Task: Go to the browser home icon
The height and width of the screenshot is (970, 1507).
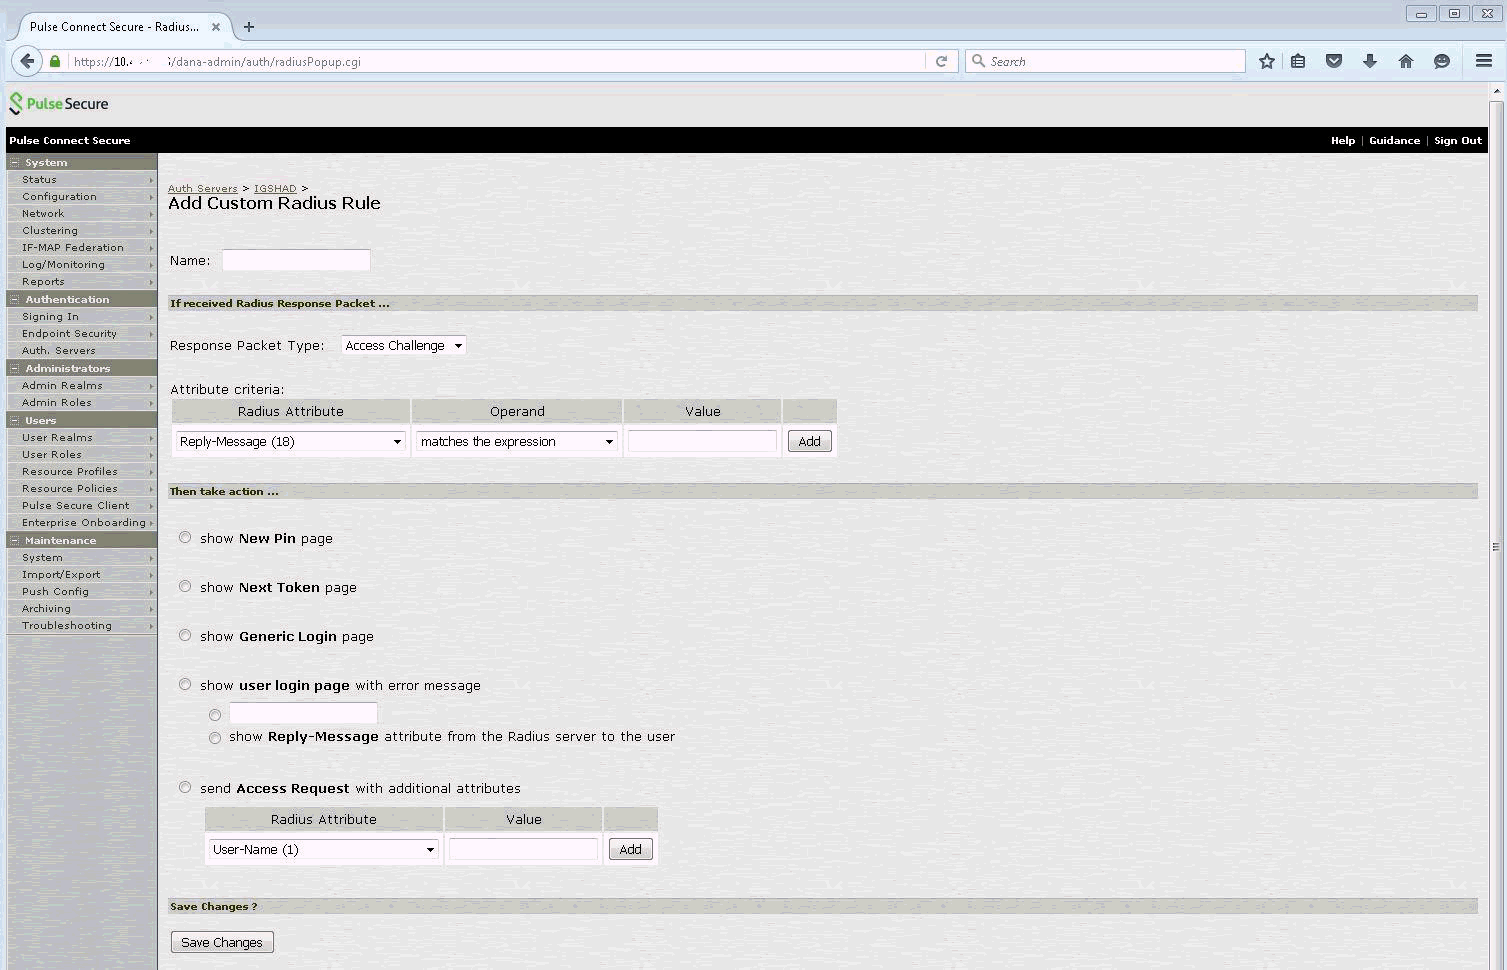Action: tap(1406, 61)
